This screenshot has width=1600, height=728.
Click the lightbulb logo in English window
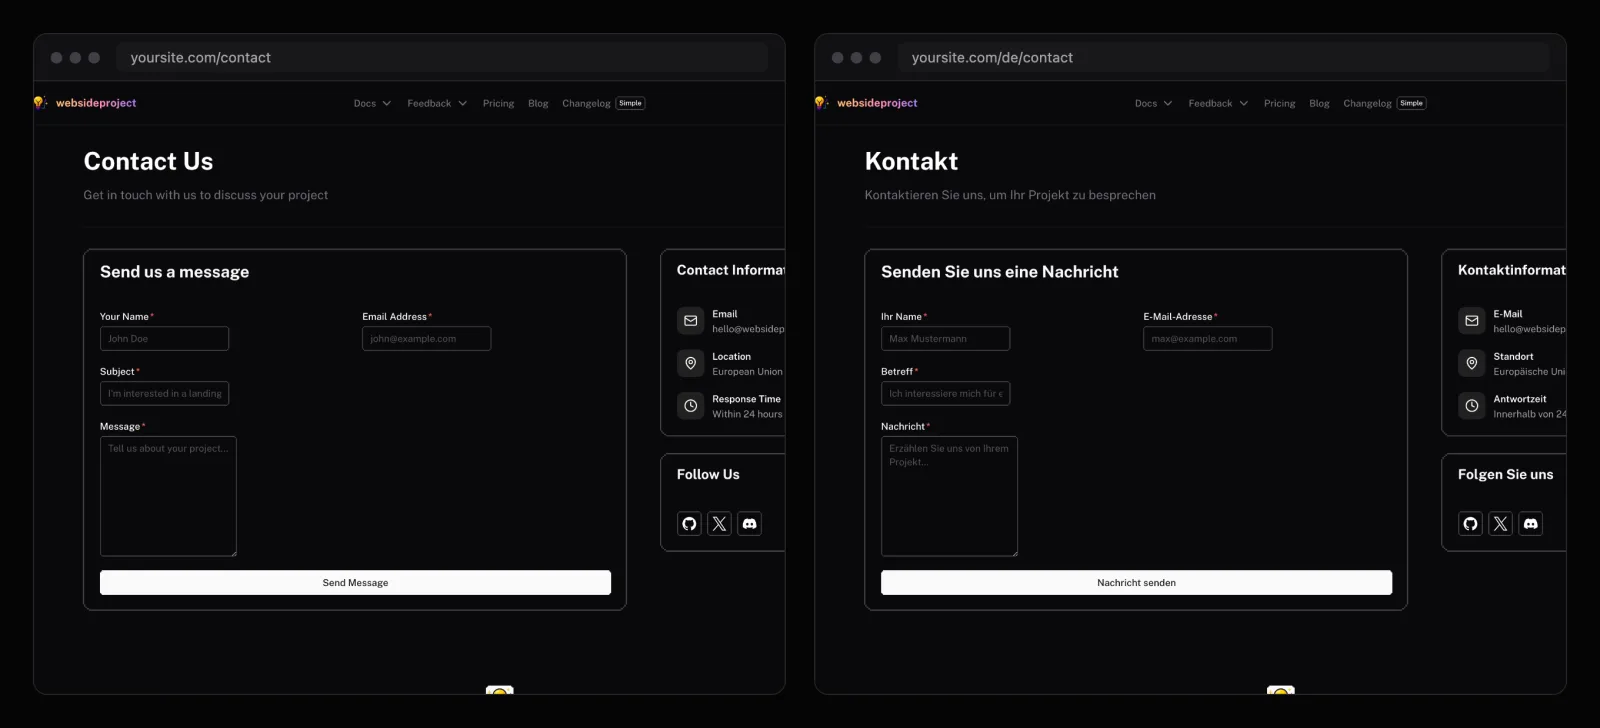click(40, 102)
